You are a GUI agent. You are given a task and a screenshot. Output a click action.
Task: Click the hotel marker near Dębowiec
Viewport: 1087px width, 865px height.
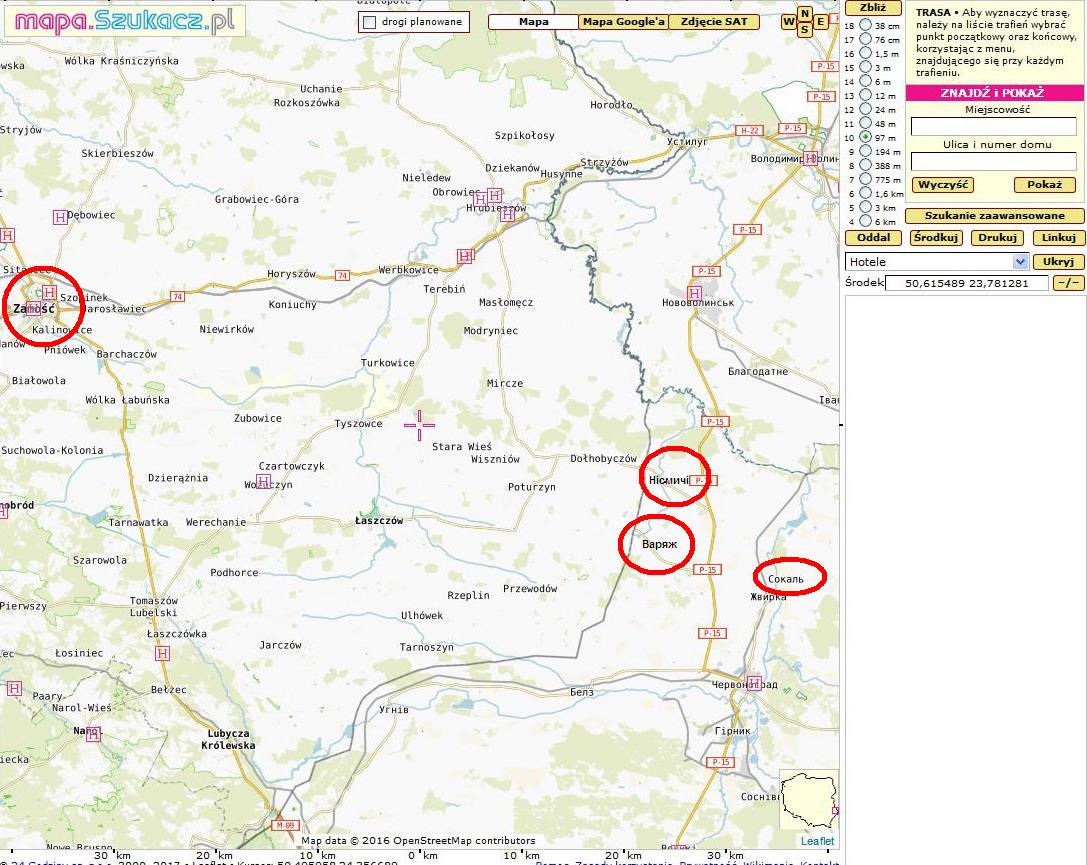(60, 217)
